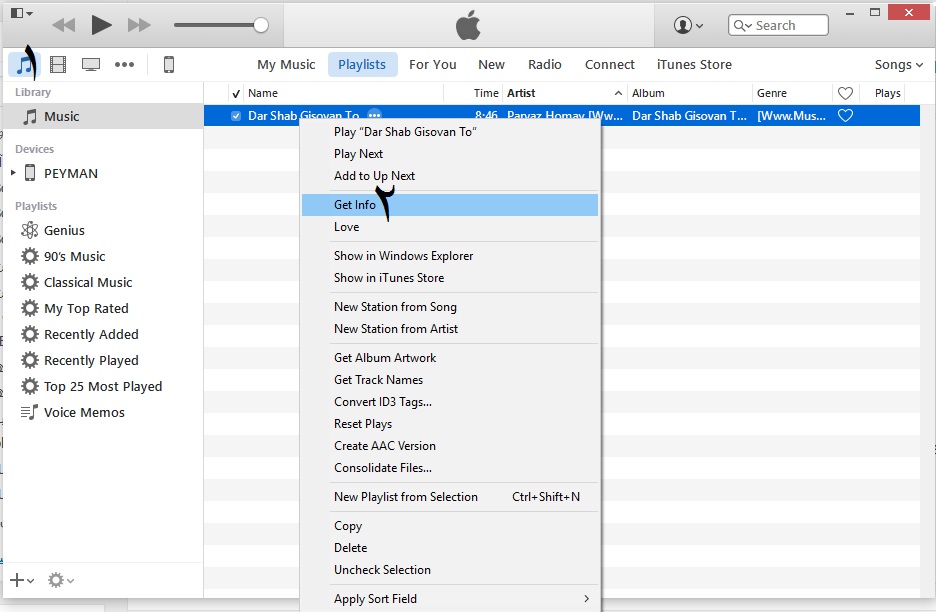This screenshot has height=612, width=936.
Task: Choose Convert ID3 Tags...
Action: [x=449, y=402]
